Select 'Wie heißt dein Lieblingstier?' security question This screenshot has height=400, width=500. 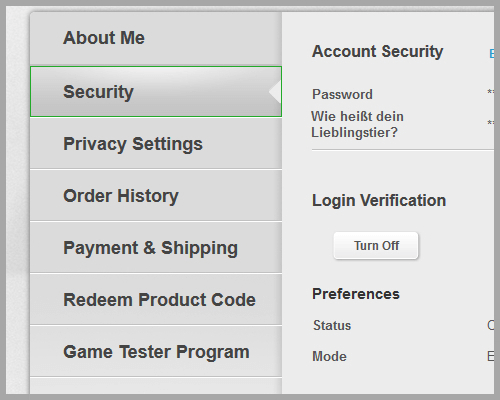click(357, 124)
